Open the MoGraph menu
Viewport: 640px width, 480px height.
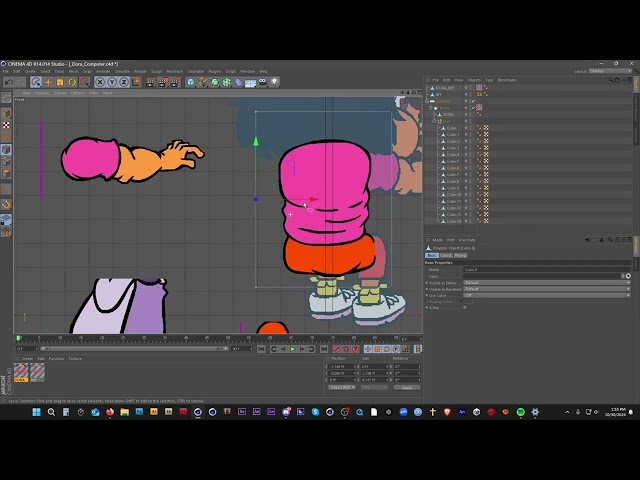coord(175,71)
